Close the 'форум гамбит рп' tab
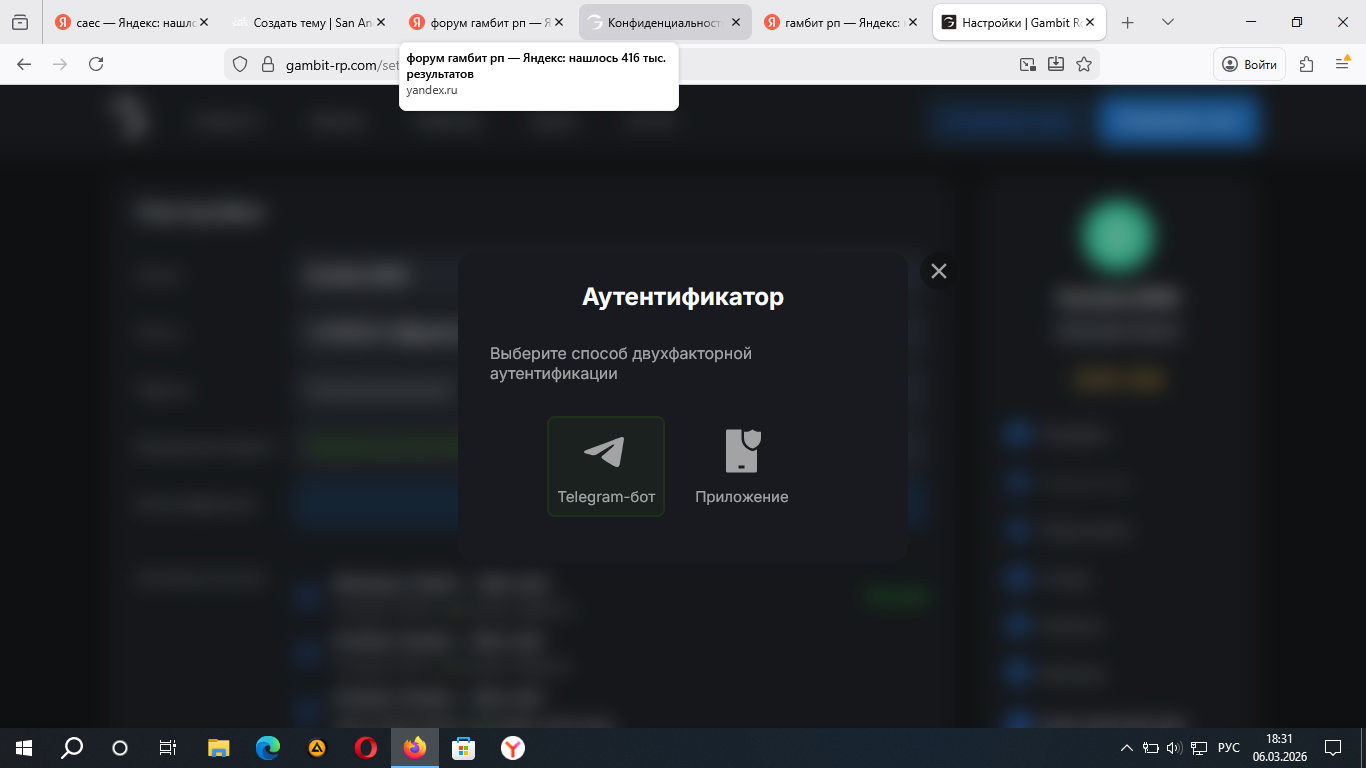Viewport: 1366px width, 768px height. pos(559,22)
